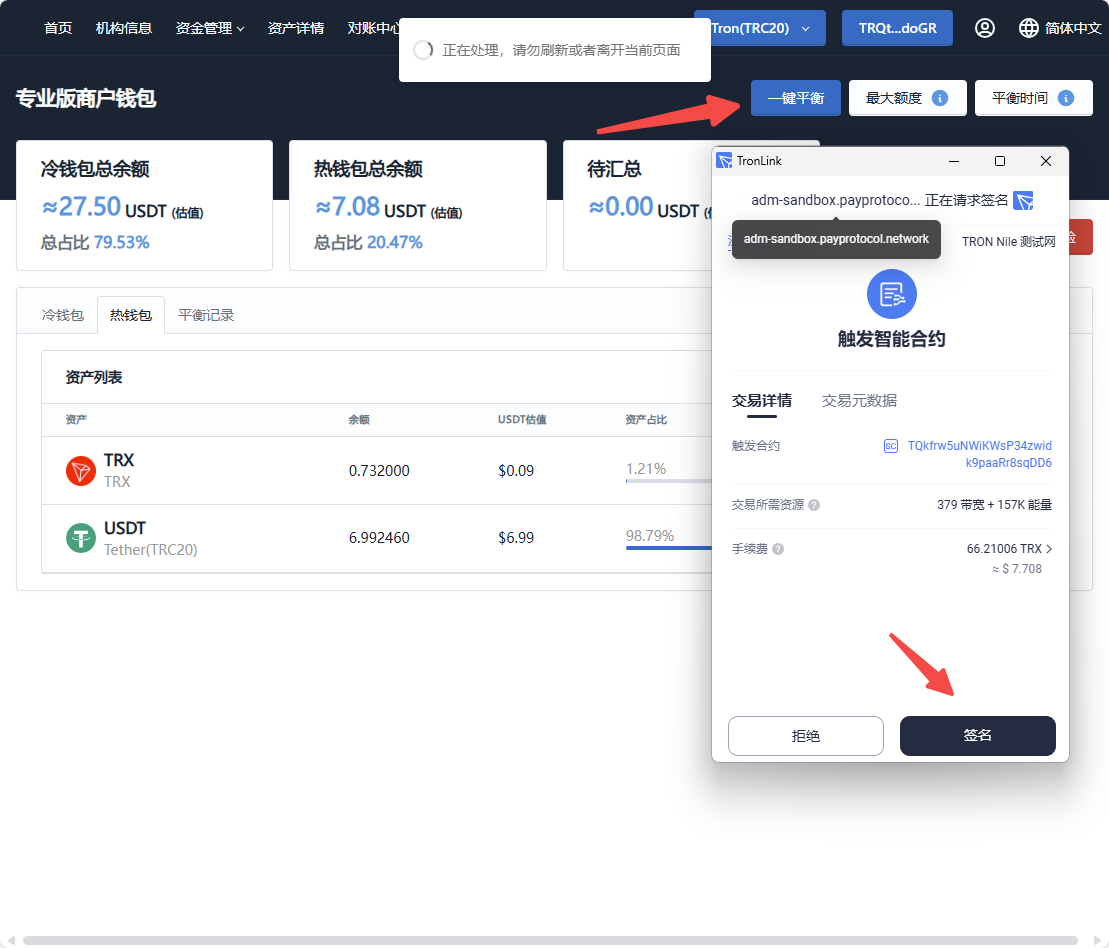Switch to the 冷钱包 tab
1109x948 pixels.
coord(62,315)
